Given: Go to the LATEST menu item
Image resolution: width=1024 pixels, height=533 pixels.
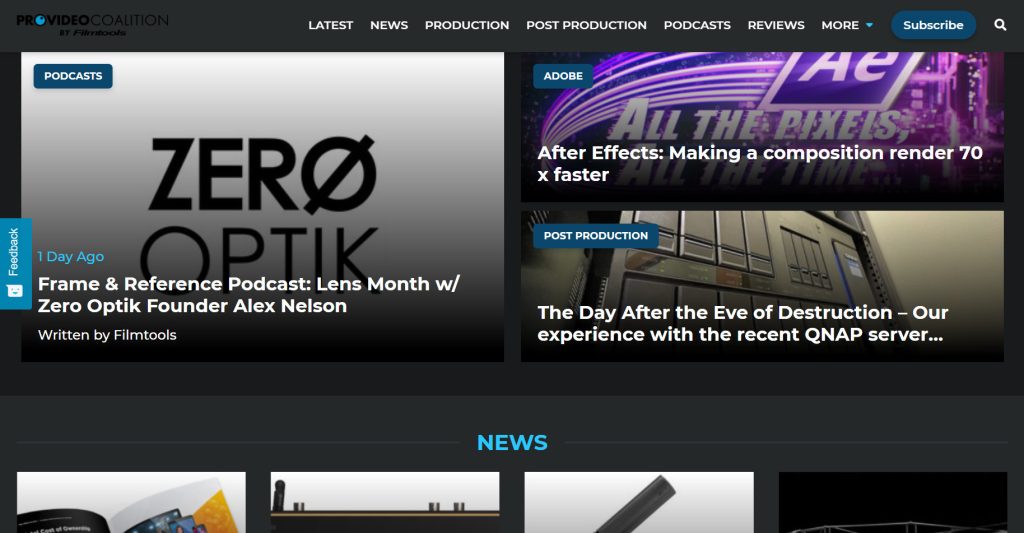Looking at the screenshot, I should (x=330, y=25).
